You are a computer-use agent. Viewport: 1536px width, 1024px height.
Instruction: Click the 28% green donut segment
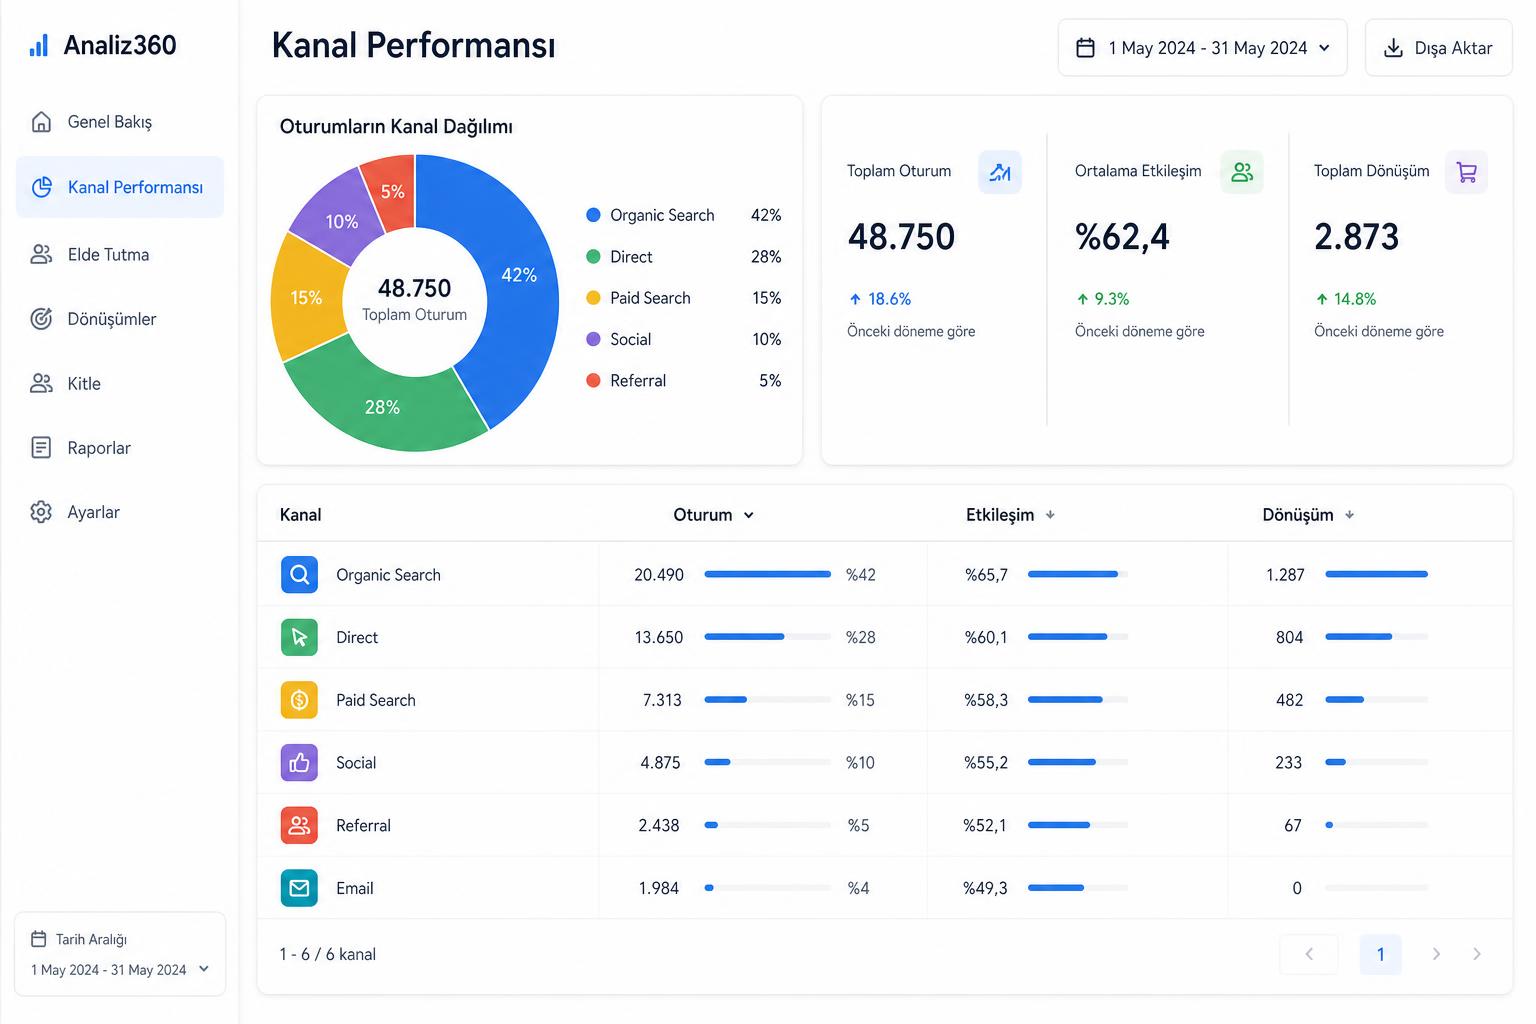pos(385,405)
